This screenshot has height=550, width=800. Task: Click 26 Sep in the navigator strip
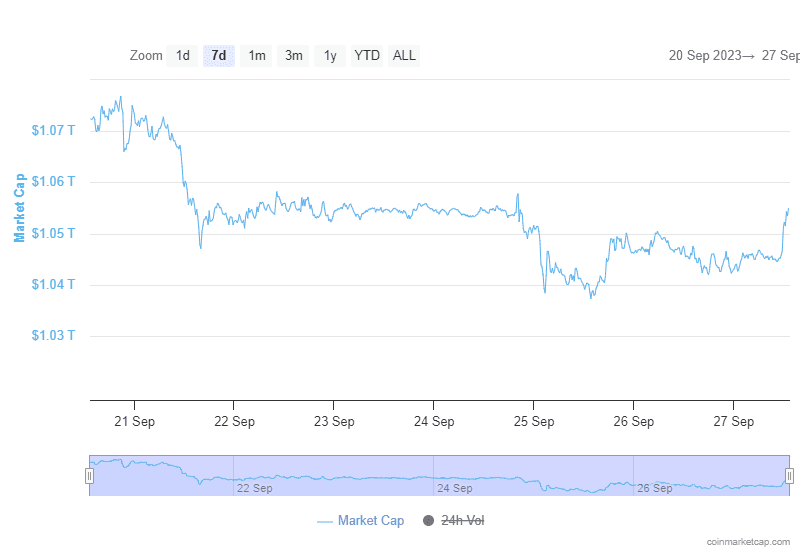(655, 488)
